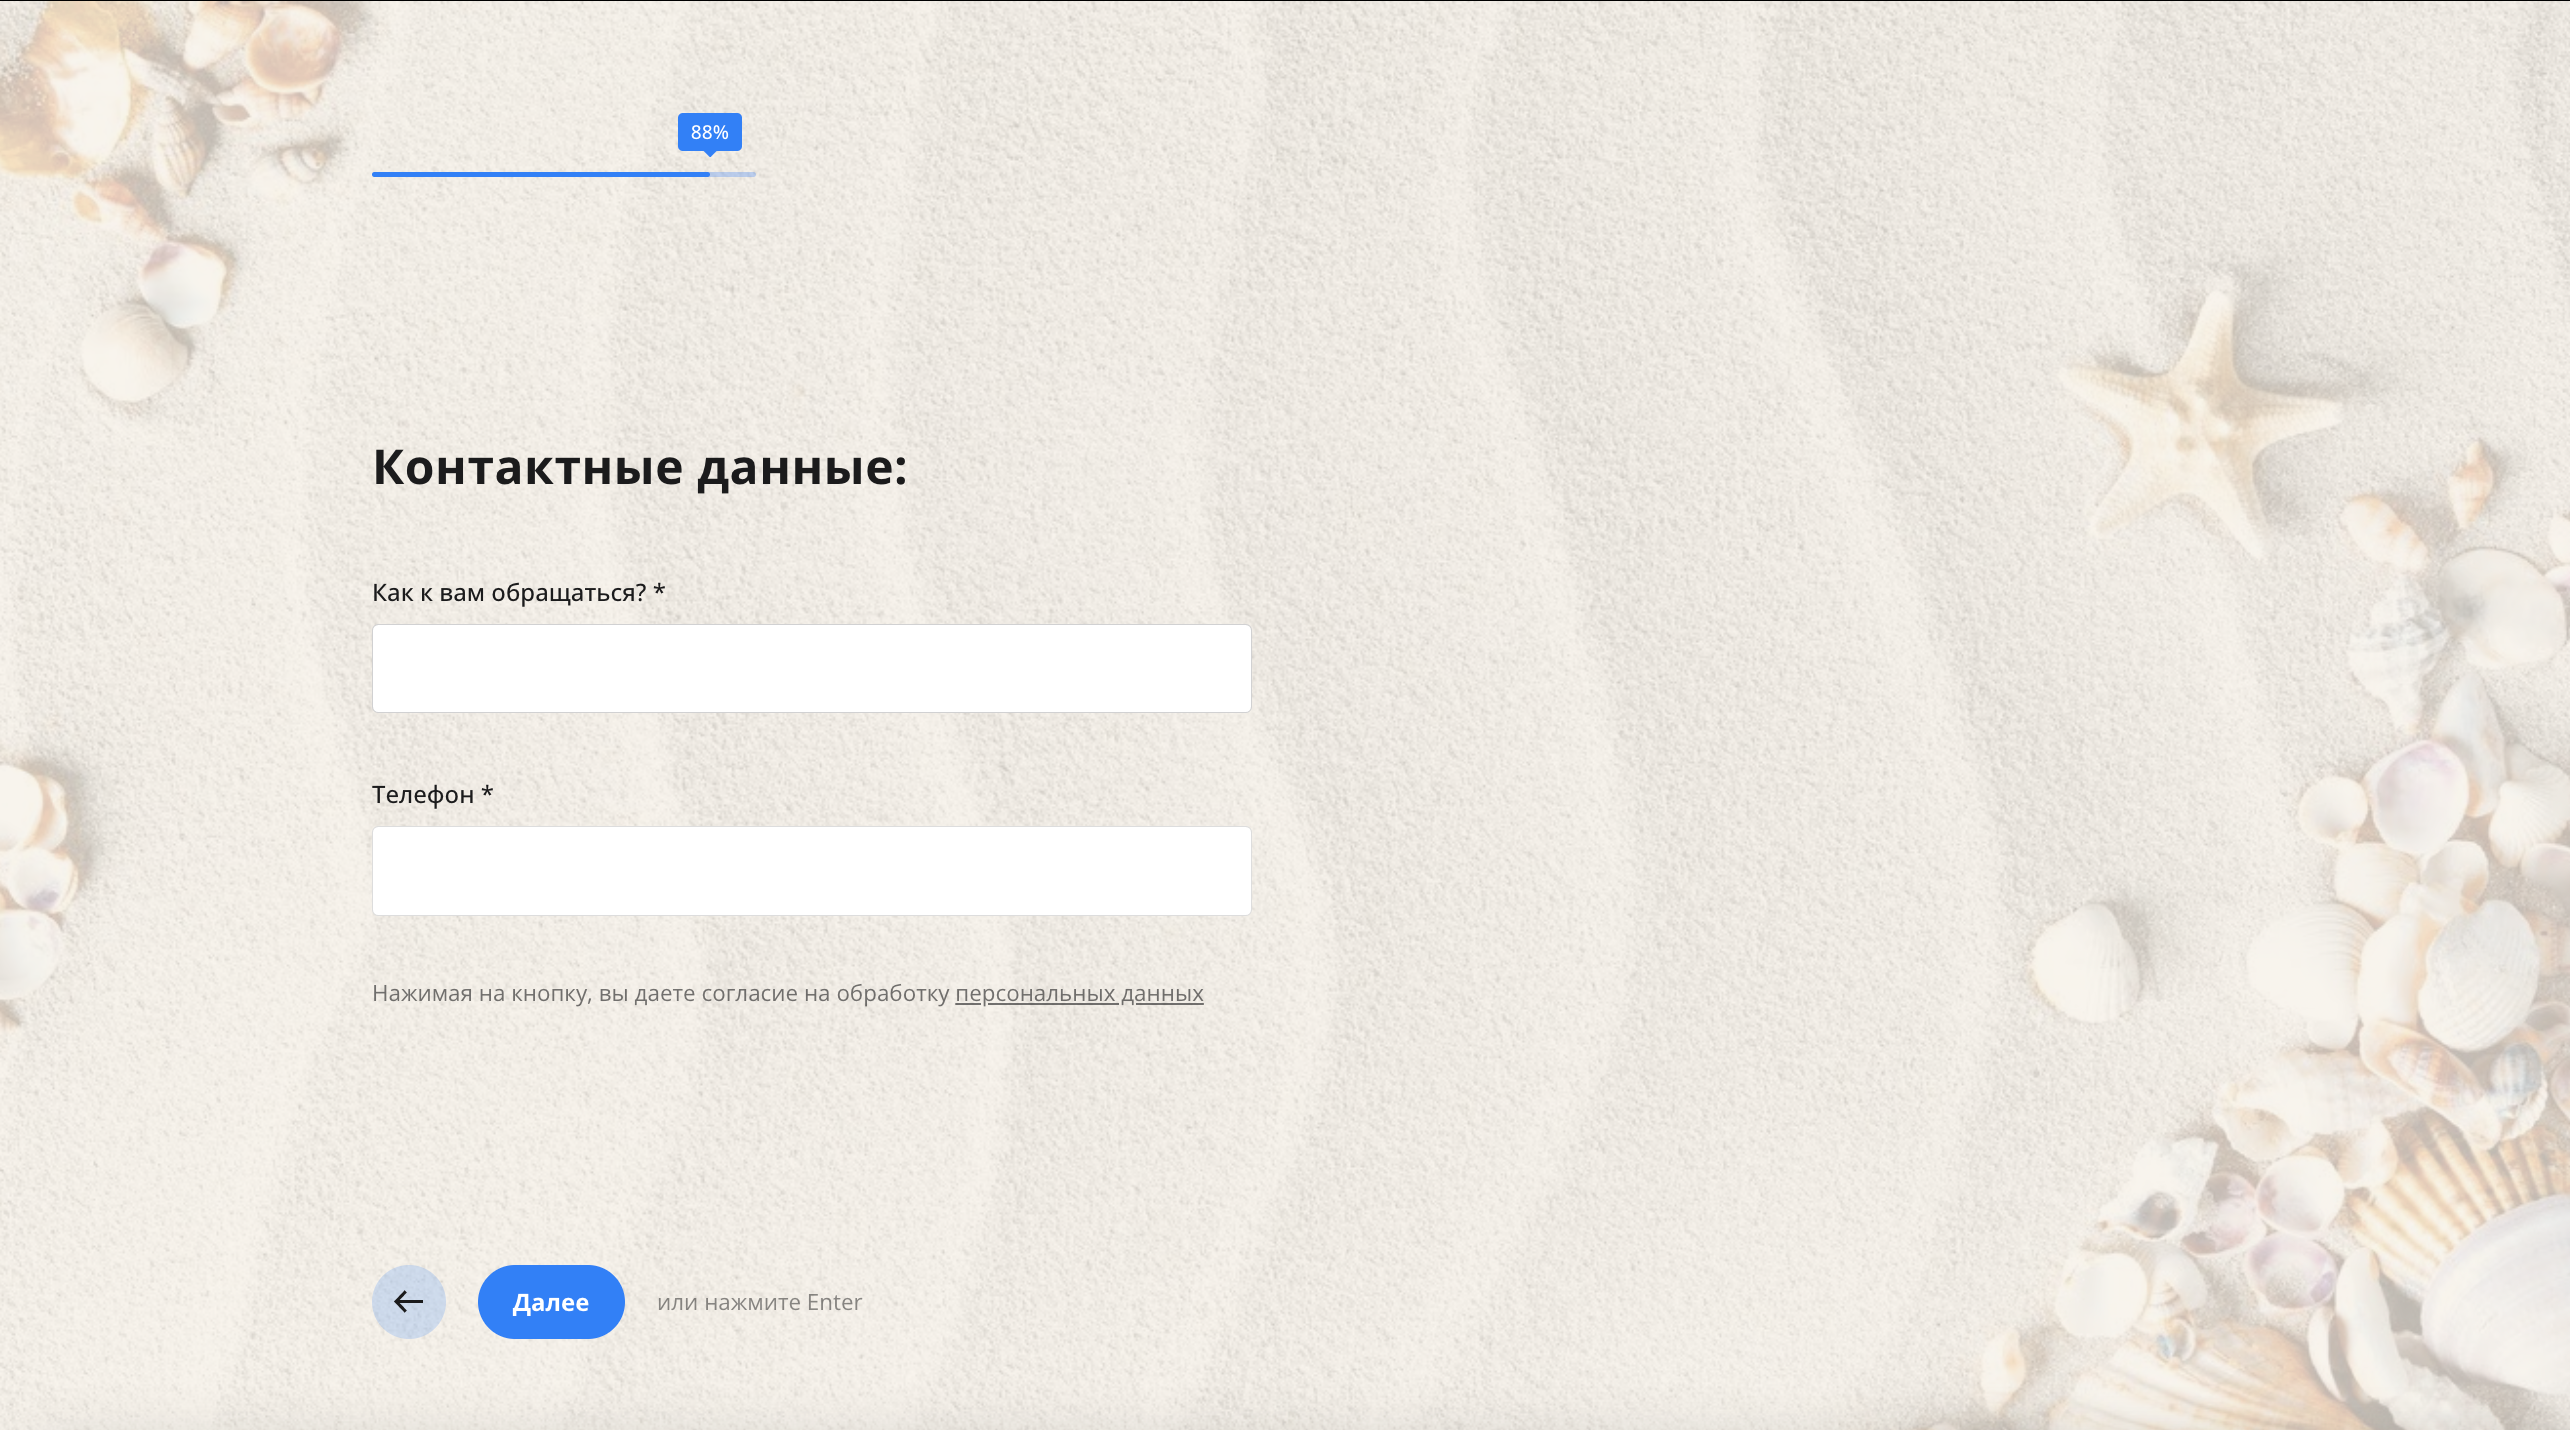This screenshot has width=2570, height=1430.
Task: Click the unfilled end of progress bar
Action: pos(734,174)
